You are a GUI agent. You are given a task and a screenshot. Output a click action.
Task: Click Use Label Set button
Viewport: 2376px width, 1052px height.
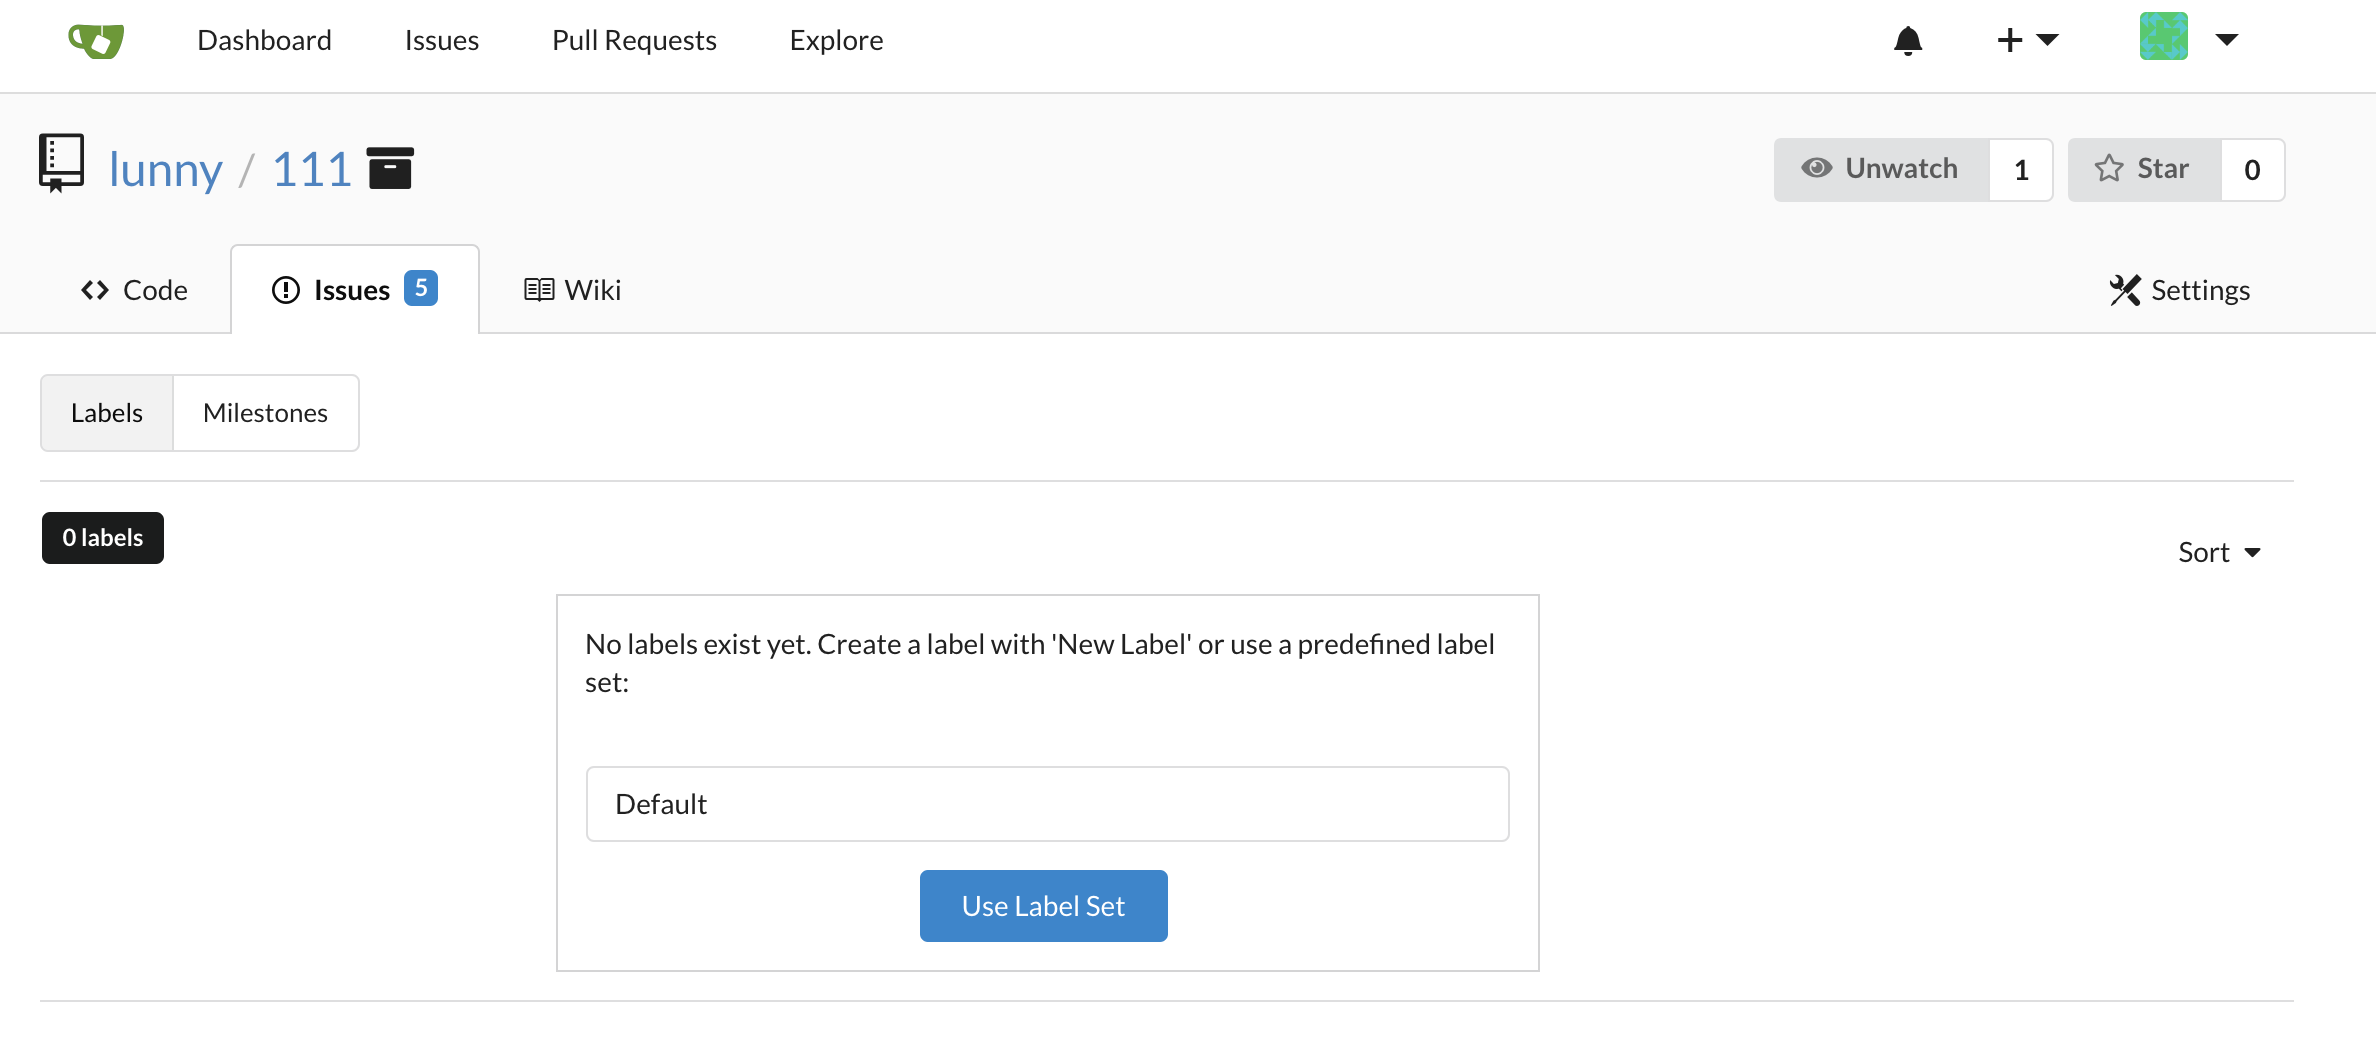[1043, 906]
